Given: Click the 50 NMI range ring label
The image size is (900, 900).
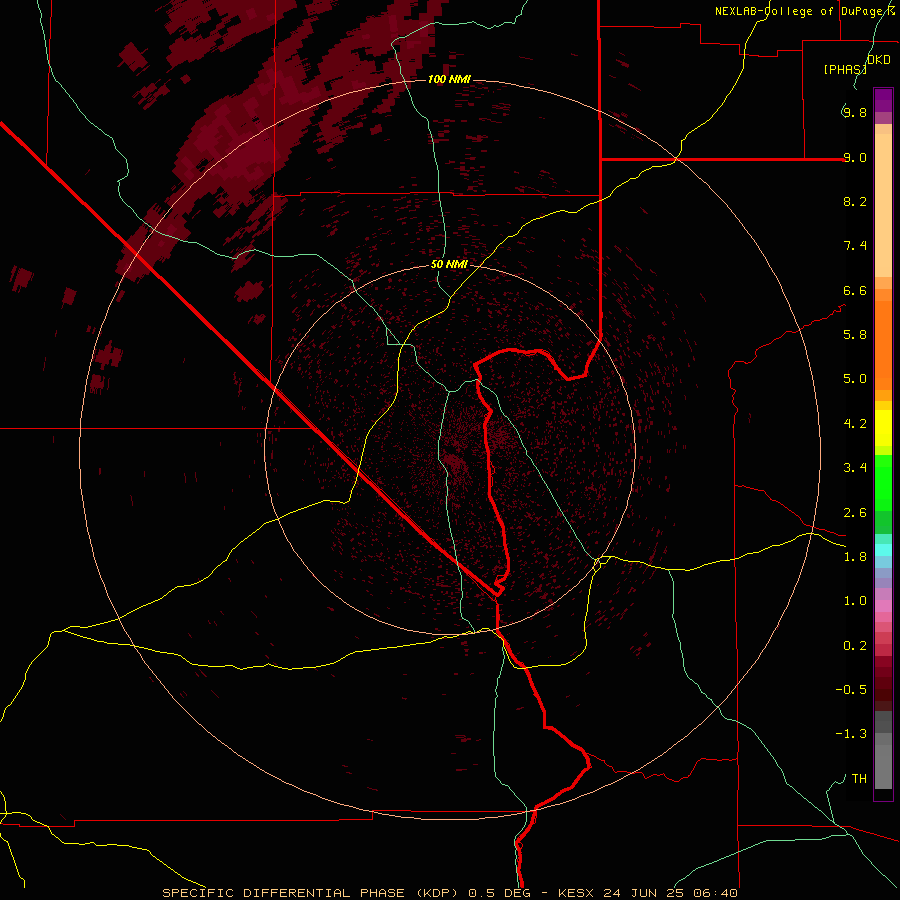Looking at the screenshot, I should coord(449,264).
